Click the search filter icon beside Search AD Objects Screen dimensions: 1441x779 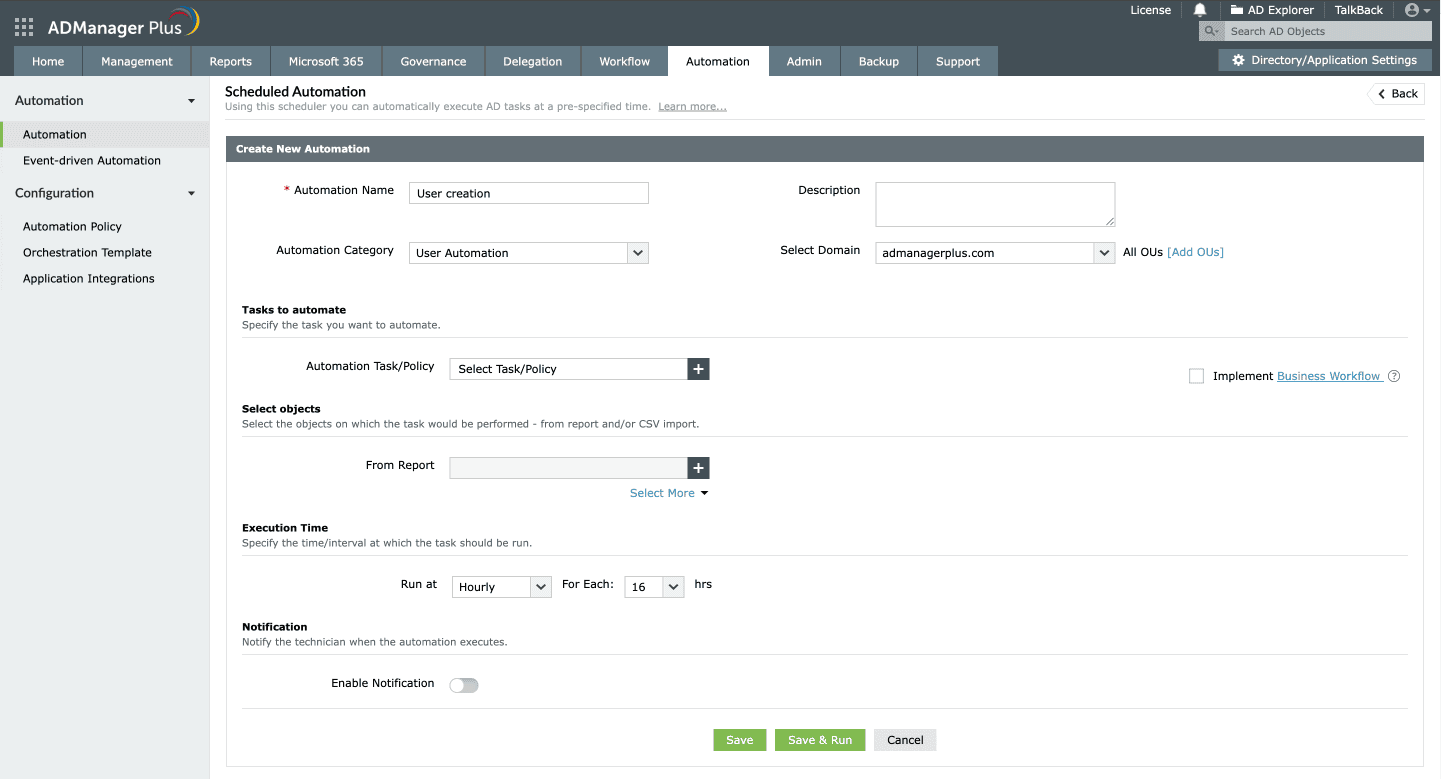[x=1210, y=31]
